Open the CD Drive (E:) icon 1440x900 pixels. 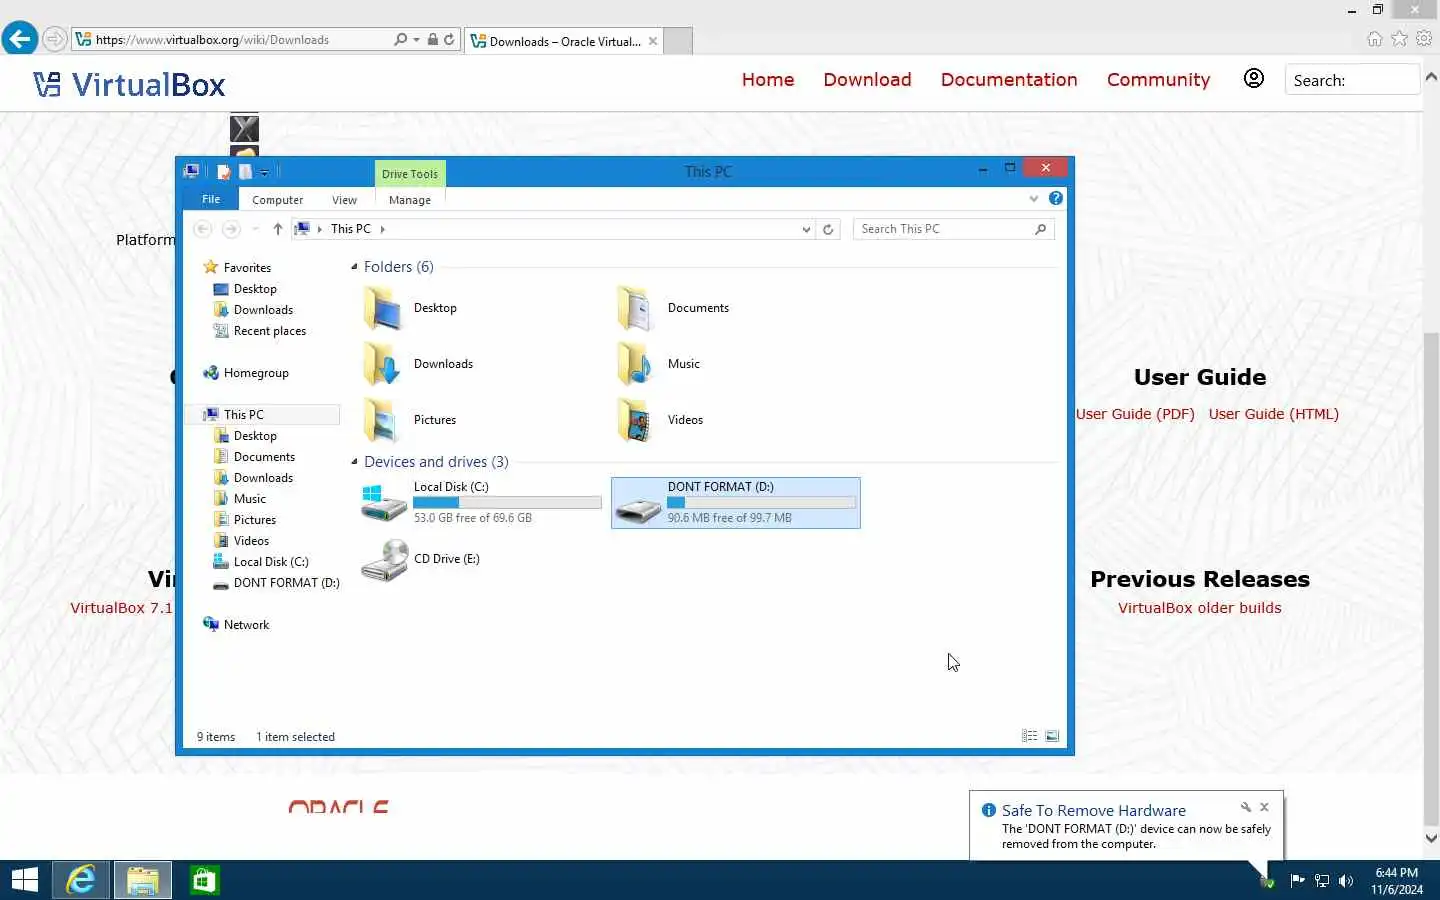385,560
